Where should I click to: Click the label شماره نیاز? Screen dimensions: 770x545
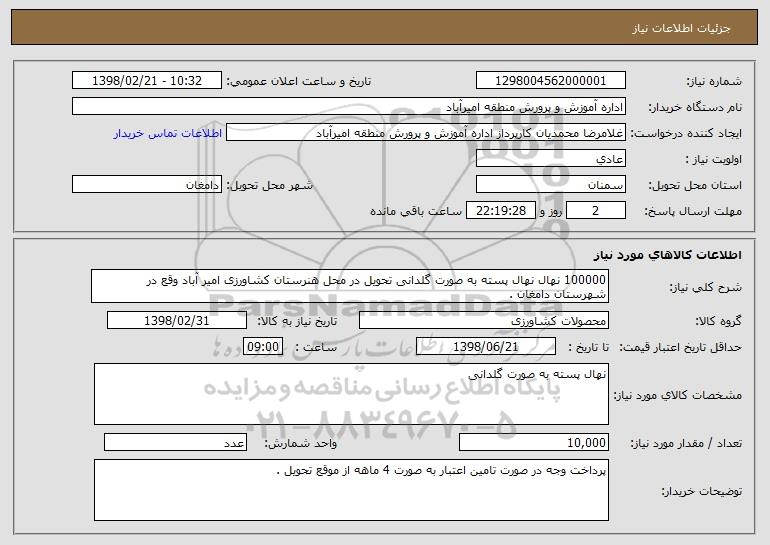click(714, 81)
